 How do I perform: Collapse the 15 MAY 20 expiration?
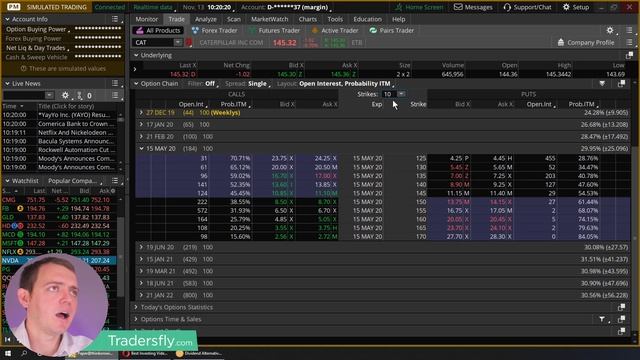point(141,149)
